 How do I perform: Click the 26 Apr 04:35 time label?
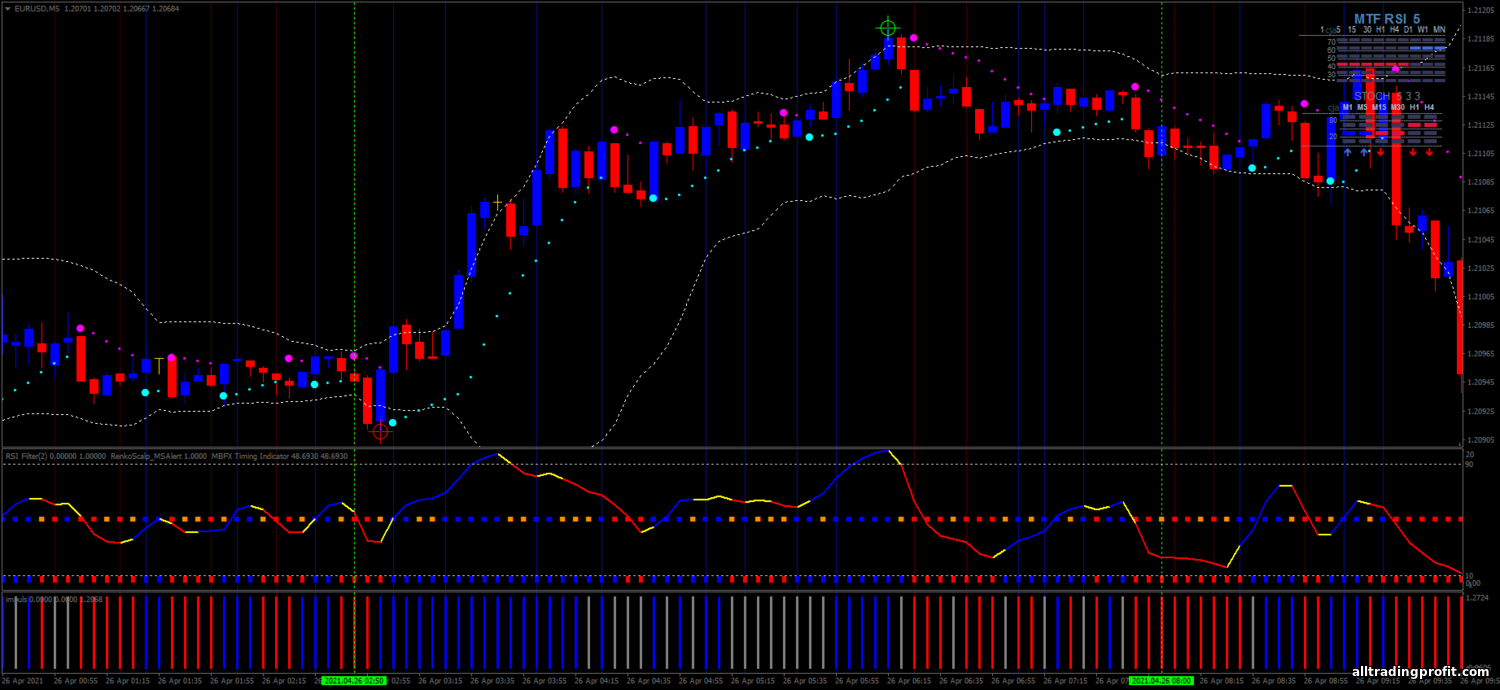(x=649, y=680)
